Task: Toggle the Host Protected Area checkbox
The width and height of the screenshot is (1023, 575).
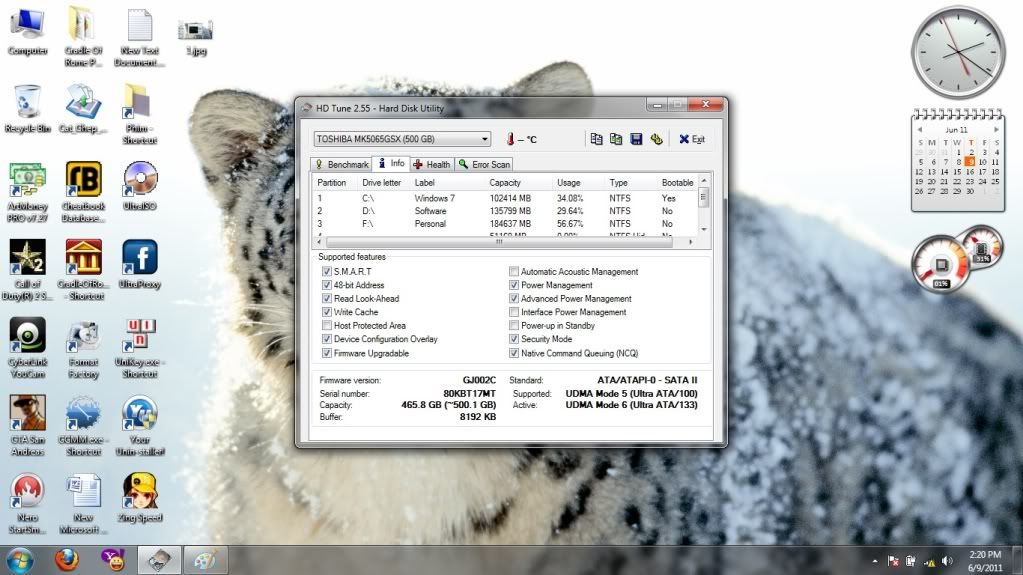Action: click(327, 325)
